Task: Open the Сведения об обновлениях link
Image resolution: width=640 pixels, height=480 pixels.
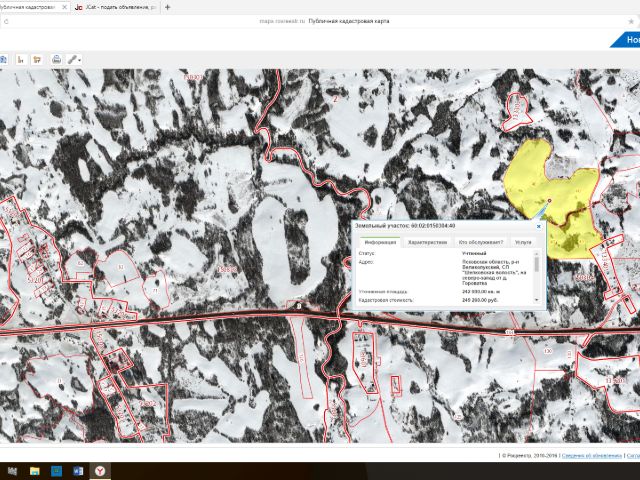Action: 591,456
